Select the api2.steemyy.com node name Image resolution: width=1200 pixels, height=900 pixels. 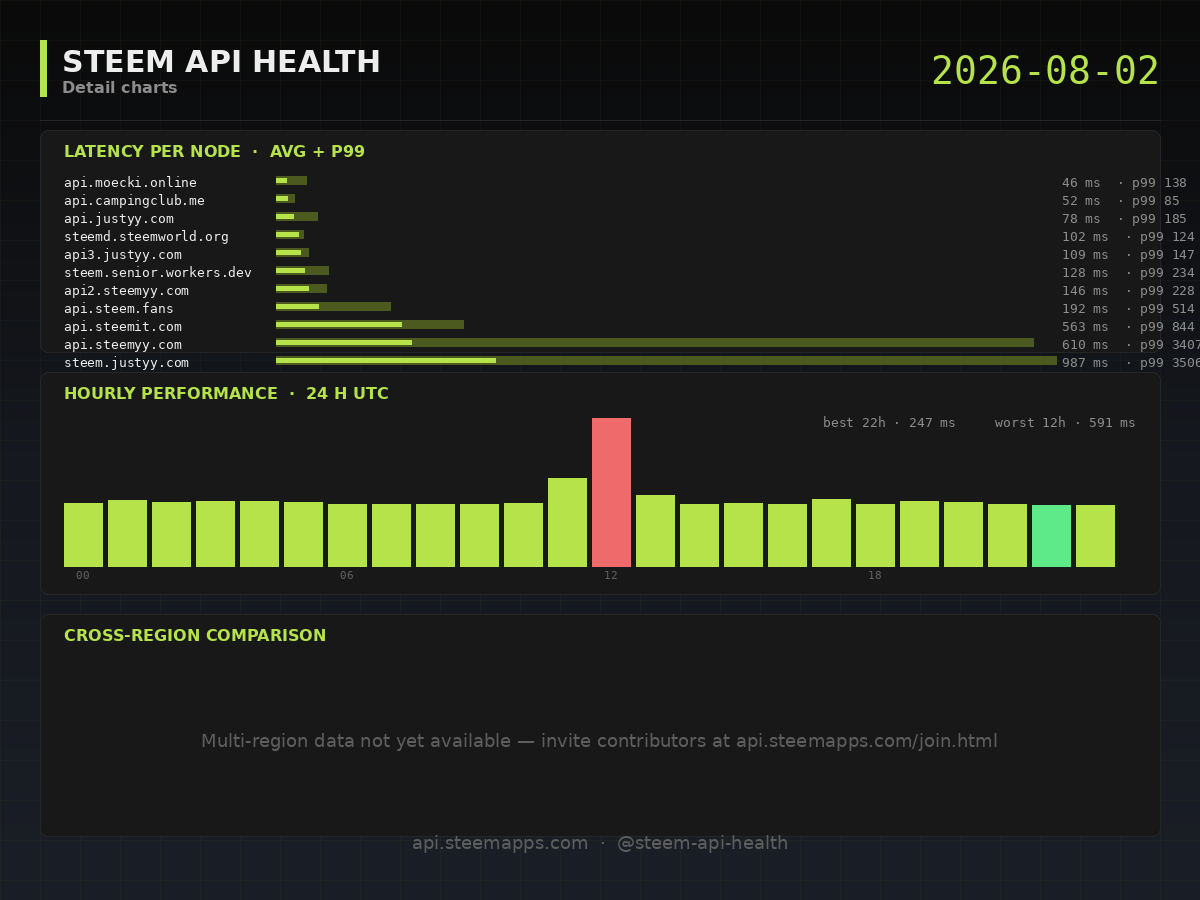126,291
